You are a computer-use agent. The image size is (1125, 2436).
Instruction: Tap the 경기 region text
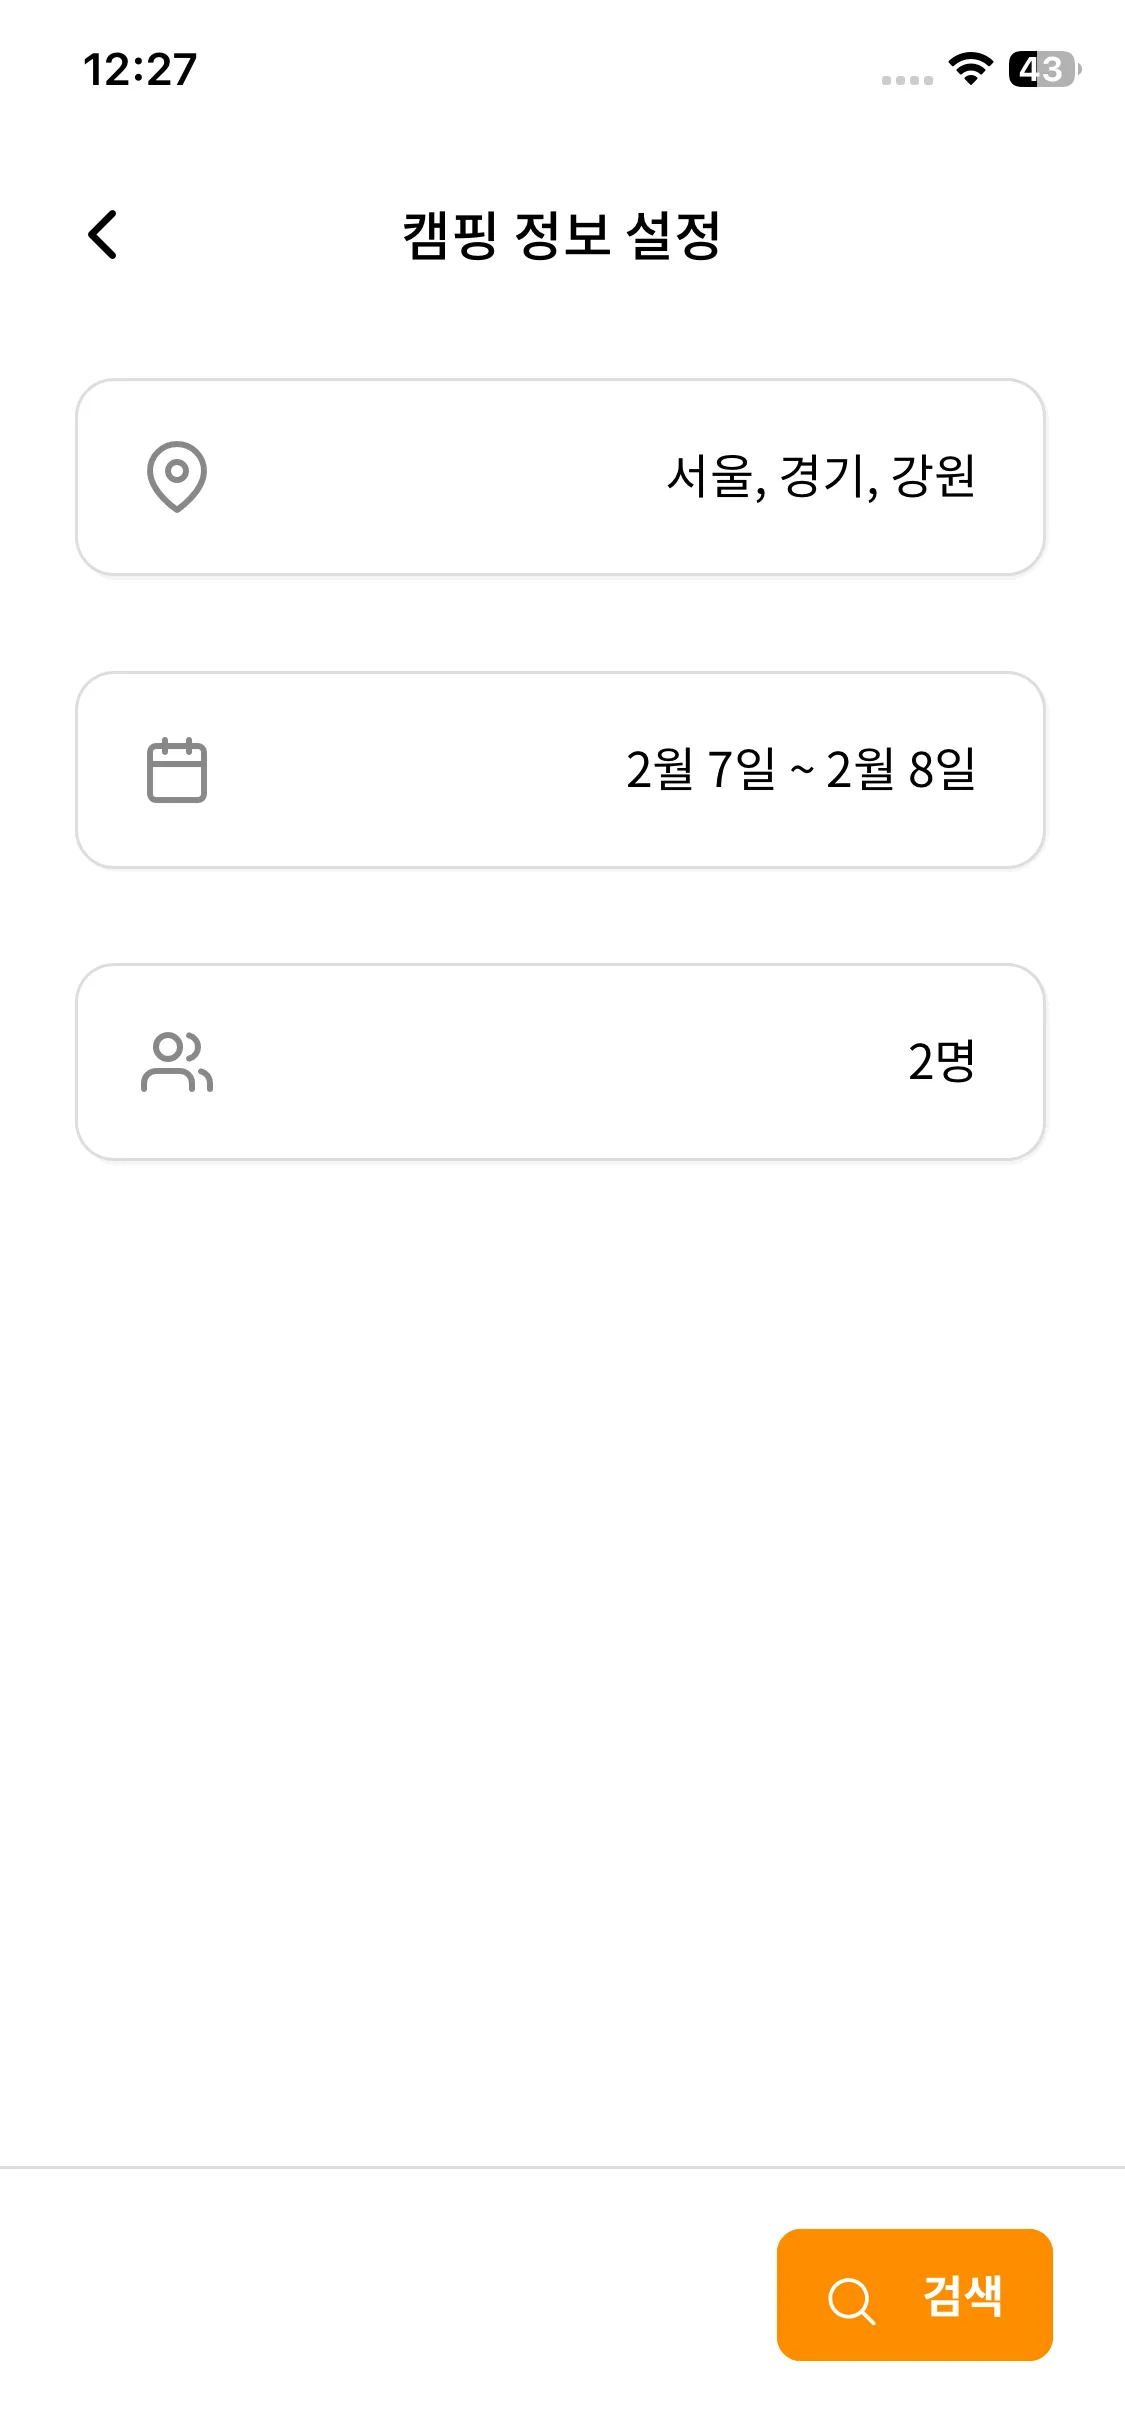coord(822,476)
